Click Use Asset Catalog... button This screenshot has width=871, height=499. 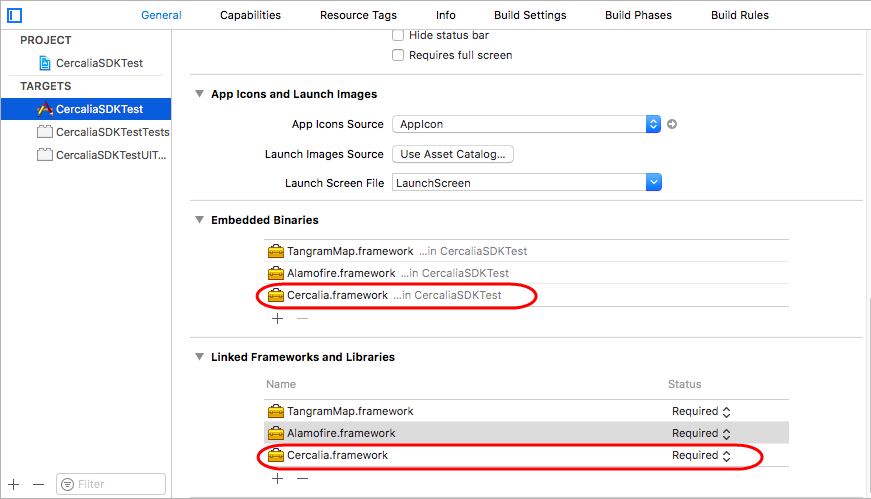[x=453, y=154]
